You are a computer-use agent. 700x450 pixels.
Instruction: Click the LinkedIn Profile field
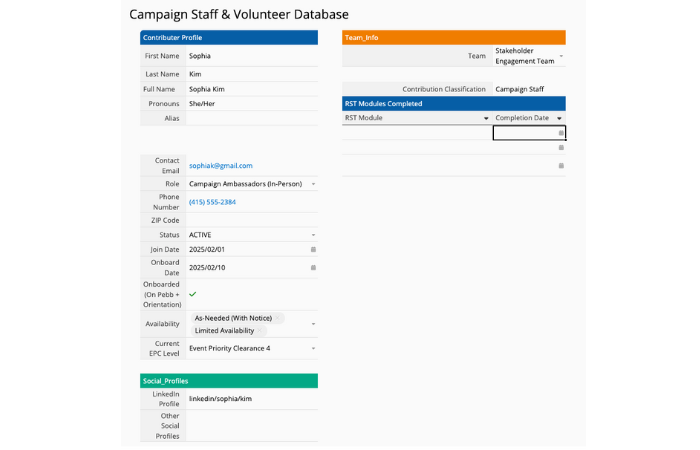pos(250,398)
